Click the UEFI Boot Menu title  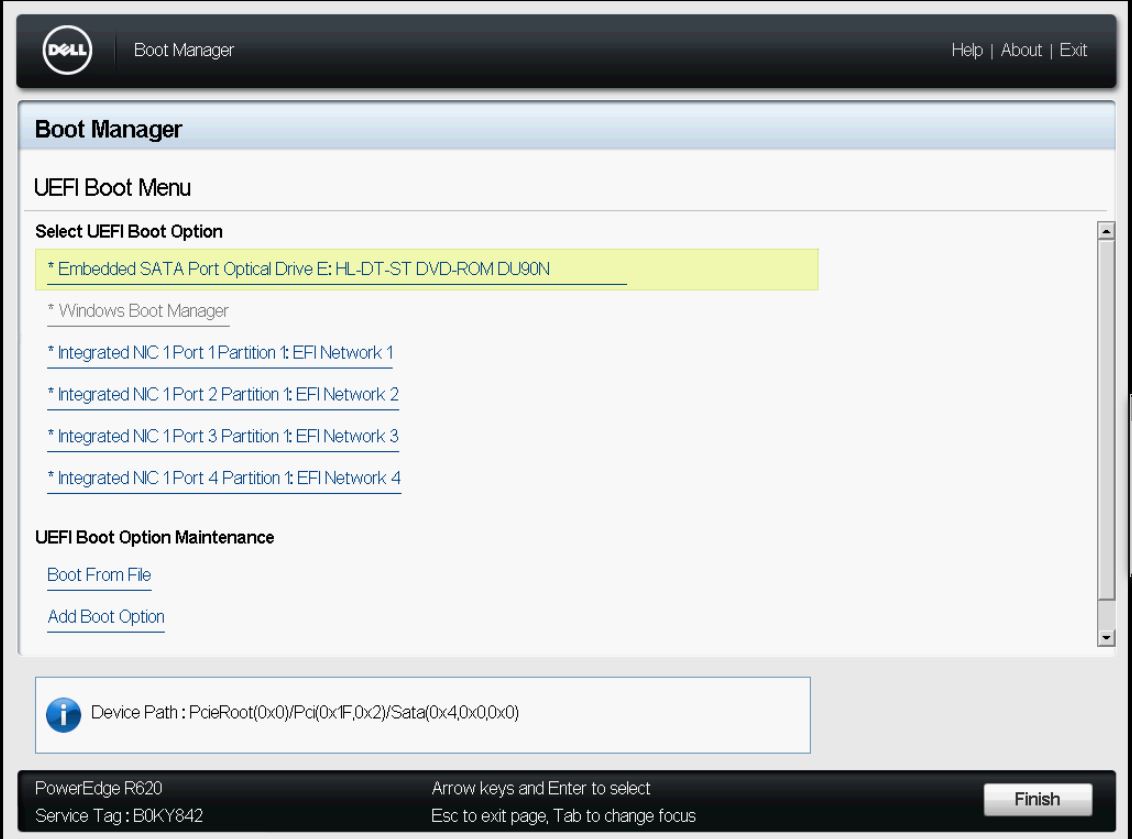pos(113,188)
